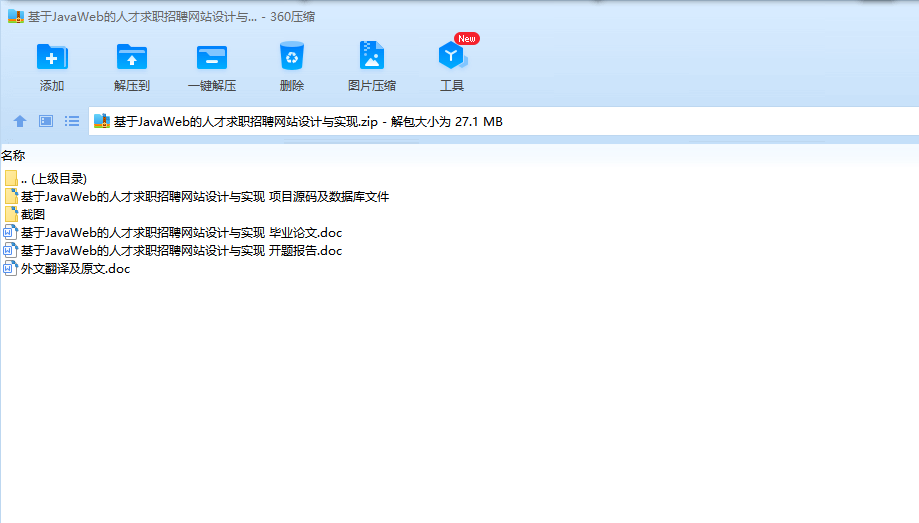Viewport: 919px width, 523px height.
Task: Select the doc file icon of 毕业论文.doc
Action: click(x=10, y=233)
